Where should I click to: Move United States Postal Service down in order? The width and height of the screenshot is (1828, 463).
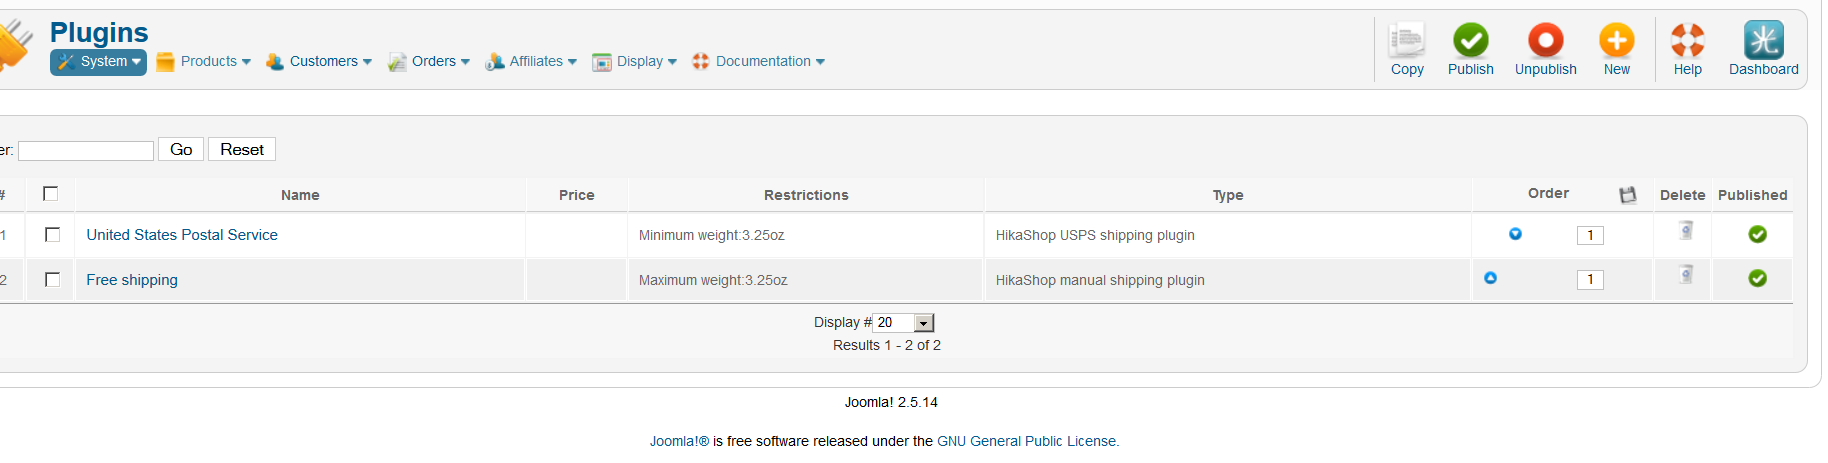[x=1515, y=234]
